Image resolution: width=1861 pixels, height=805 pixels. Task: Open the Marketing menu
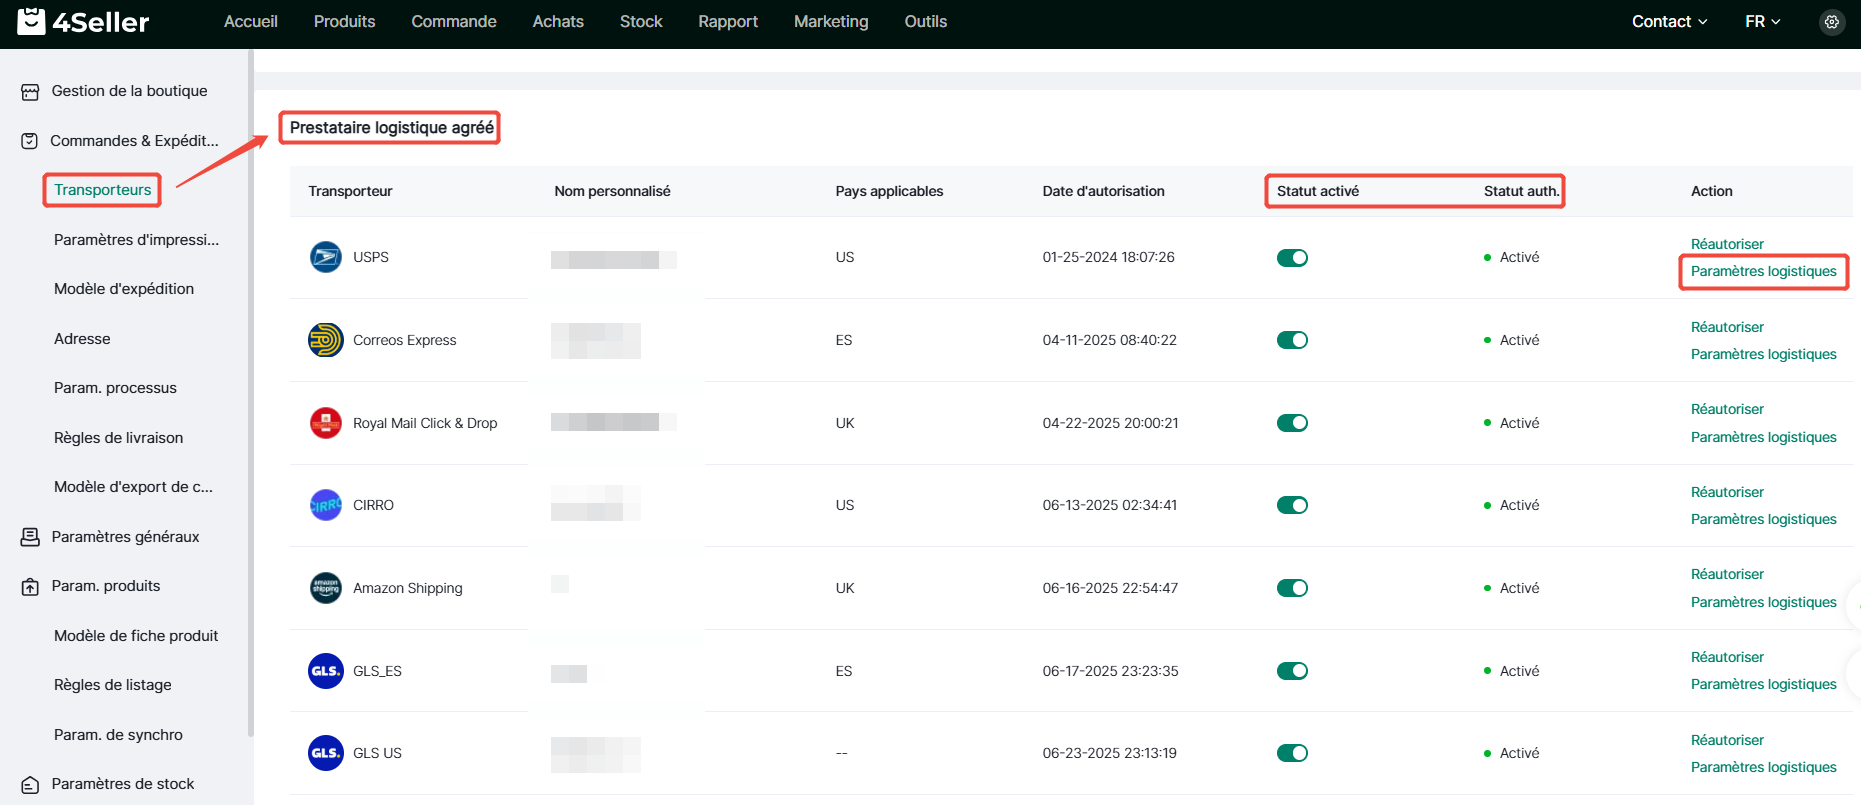point(831,21)
